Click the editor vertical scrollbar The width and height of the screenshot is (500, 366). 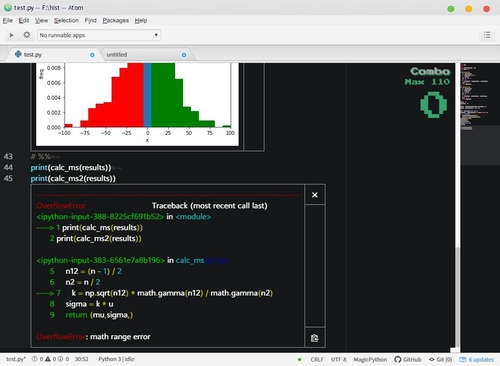click(458, 207)
